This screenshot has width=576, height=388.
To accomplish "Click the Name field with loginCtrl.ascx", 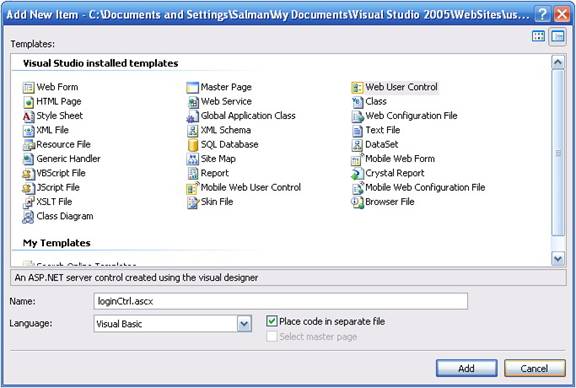I will pos(281,301).
